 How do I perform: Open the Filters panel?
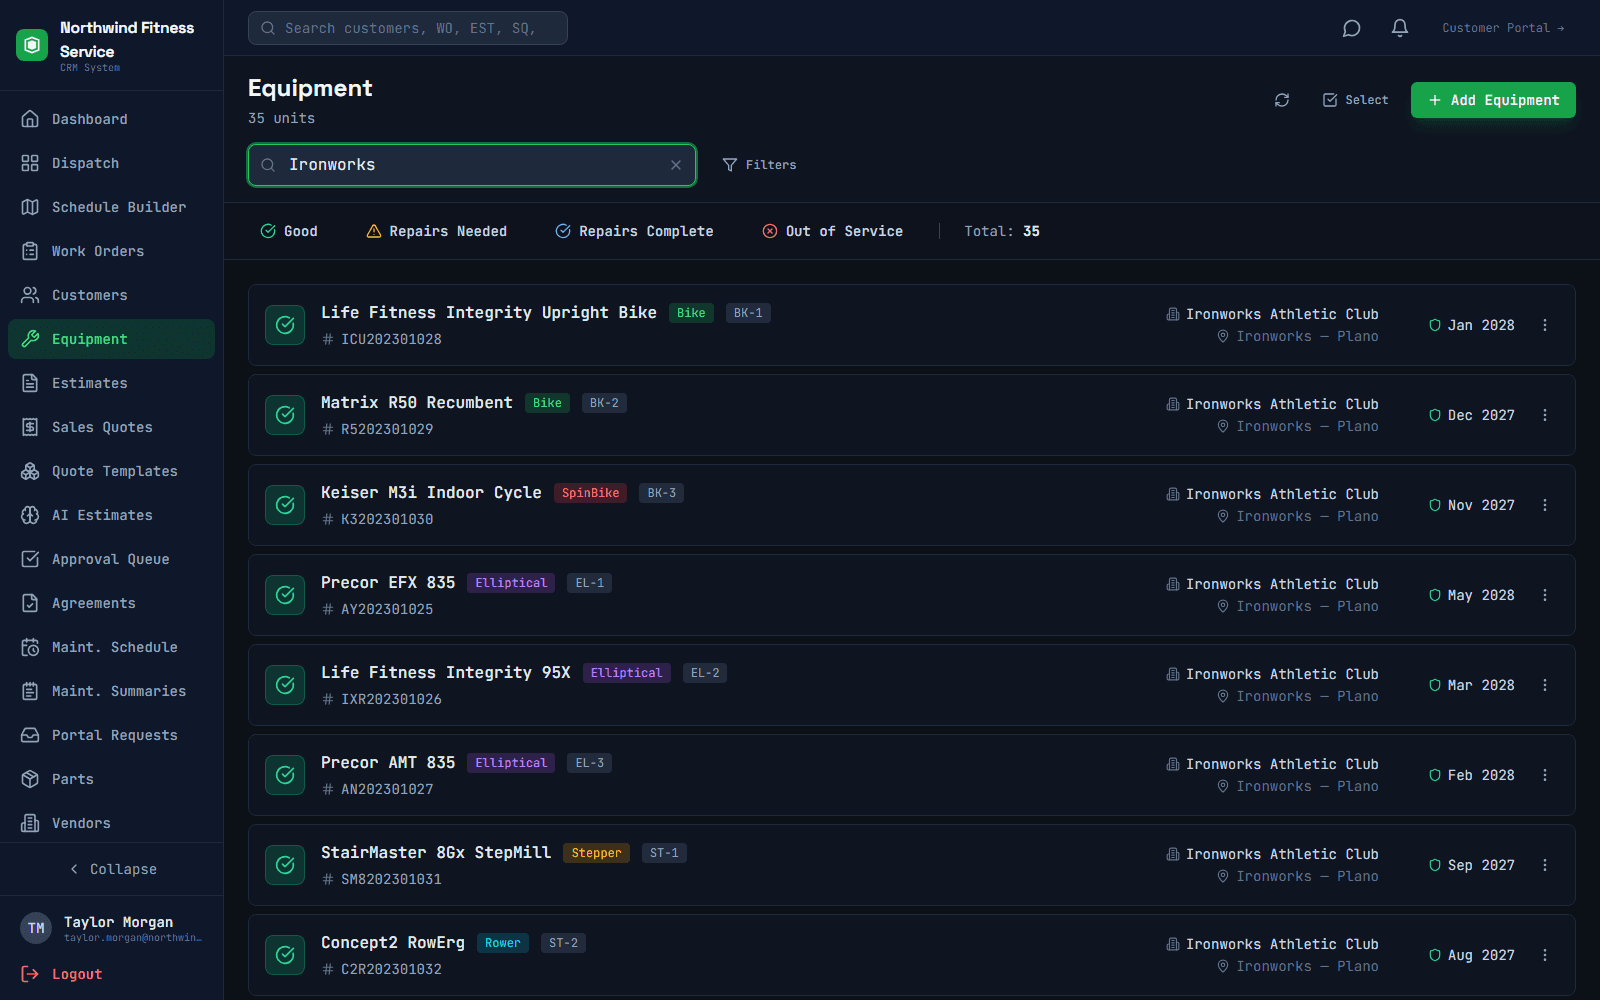(x=760, y=165)
